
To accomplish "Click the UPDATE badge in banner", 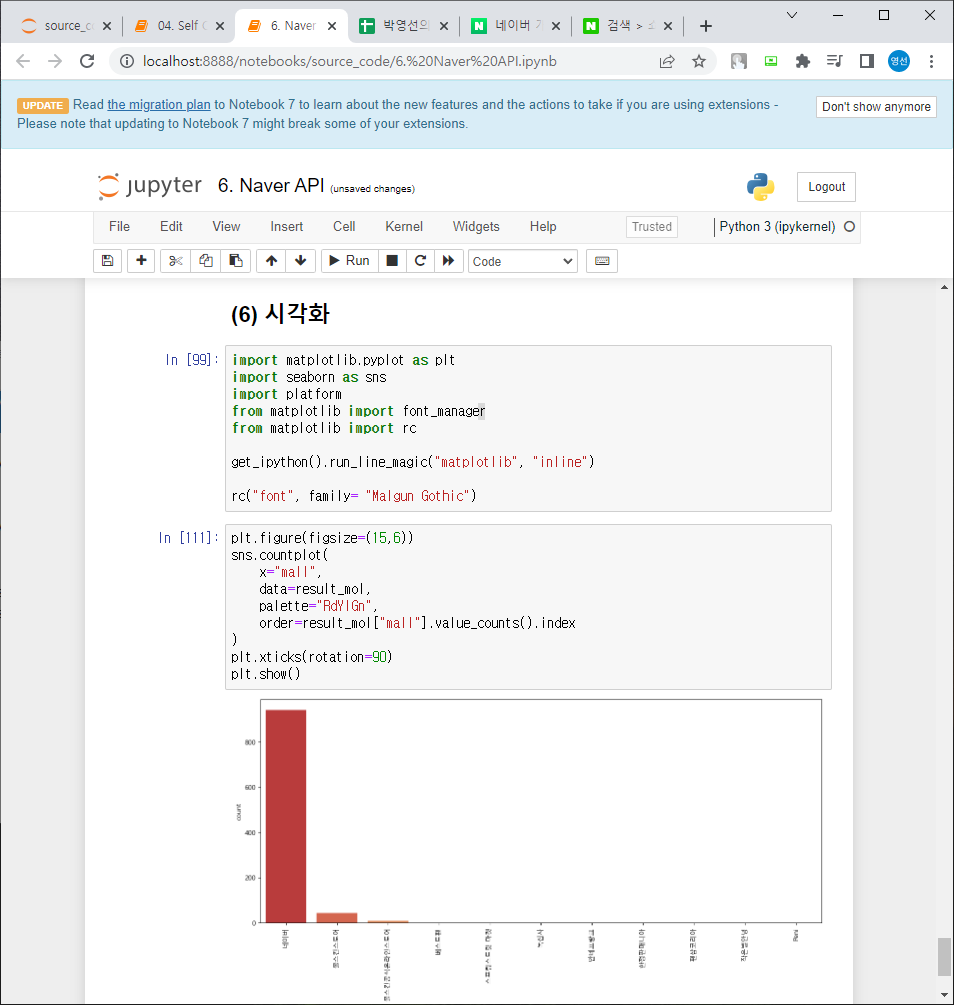I will 42,105.
